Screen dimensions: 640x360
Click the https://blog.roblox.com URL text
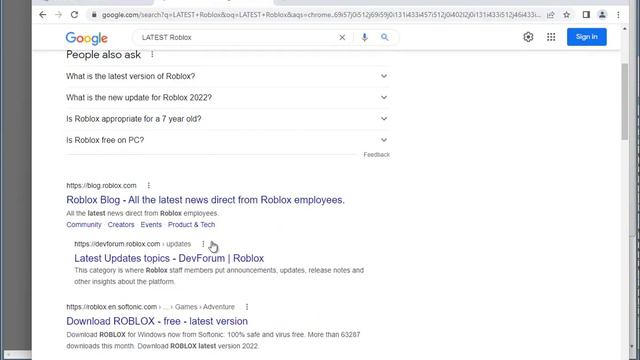pos(101,185)
